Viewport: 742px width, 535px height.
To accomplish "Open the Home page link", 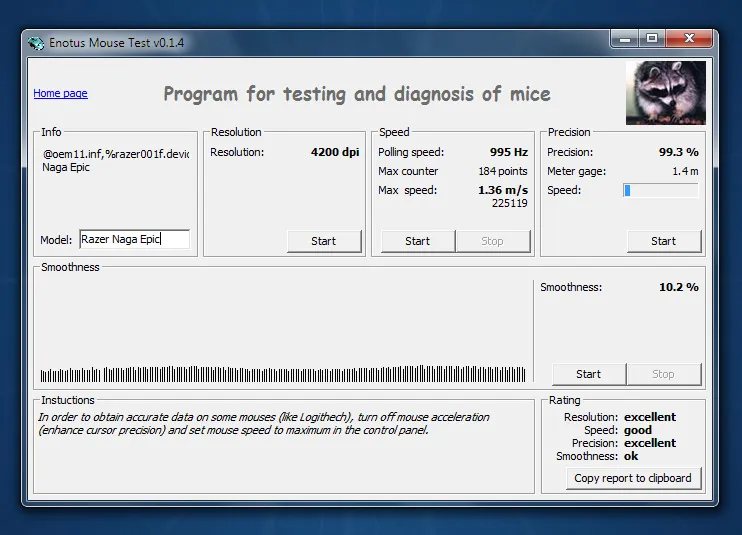I will (x=60, y=94).
